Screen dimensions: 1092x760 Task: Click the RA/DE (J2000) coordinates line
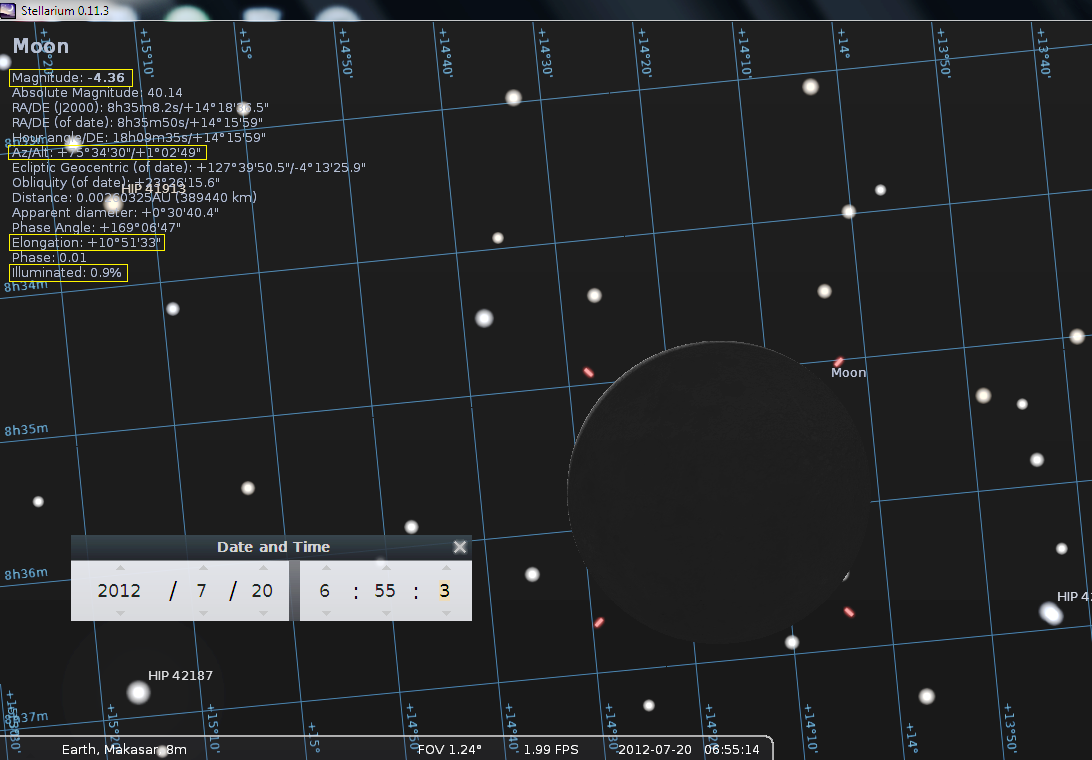pos(140,107)
